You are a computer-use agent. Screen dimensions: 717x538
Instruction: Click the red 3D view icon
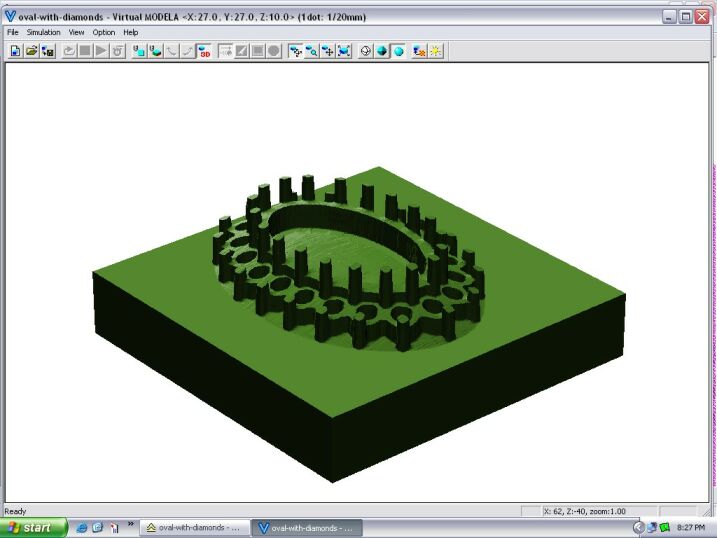click(x=204, y=51)
